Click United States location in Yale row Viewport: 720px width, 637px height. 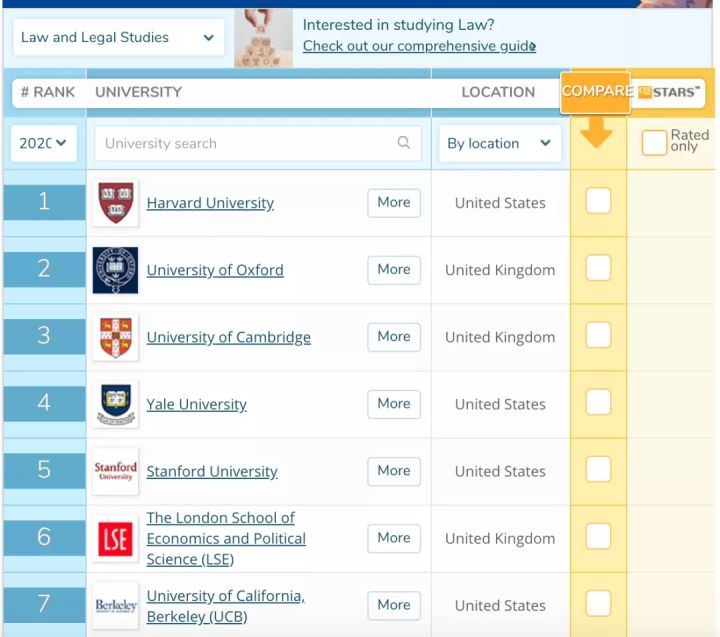(x=500, y=404)
